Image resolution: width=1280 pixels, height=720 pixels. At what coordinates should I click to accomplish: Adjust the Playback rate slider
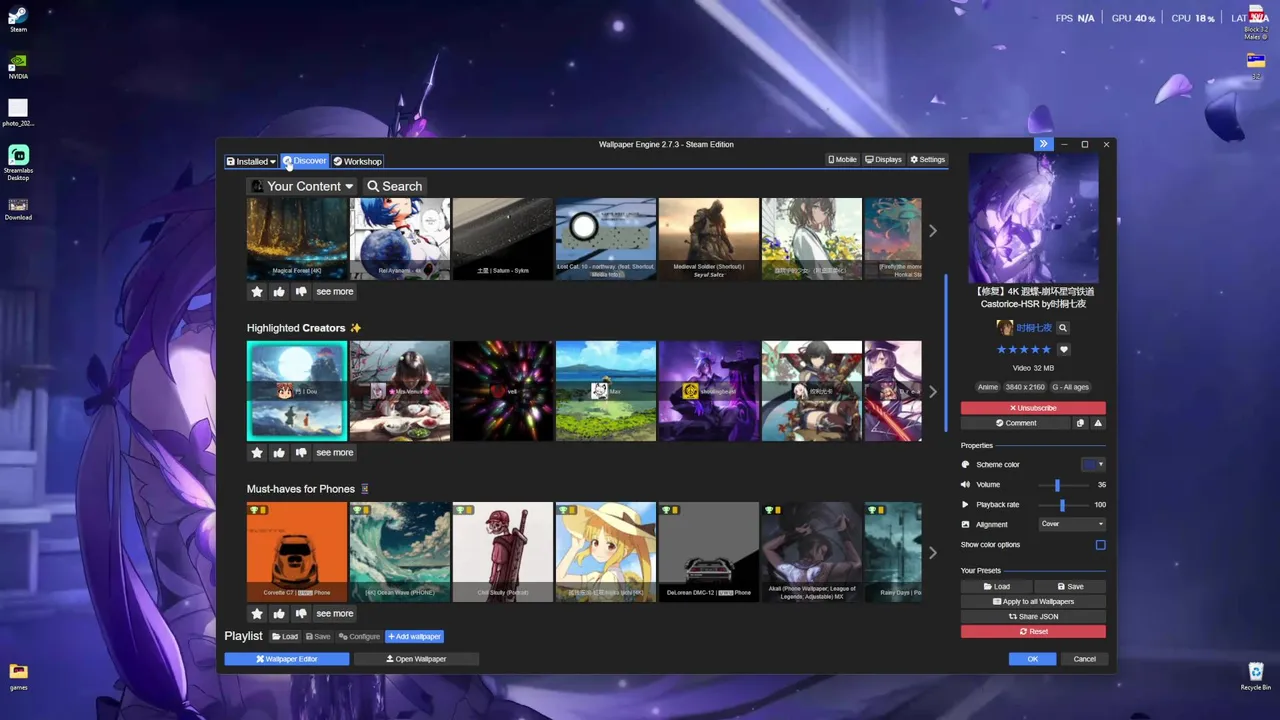(x=1062, y=505)
